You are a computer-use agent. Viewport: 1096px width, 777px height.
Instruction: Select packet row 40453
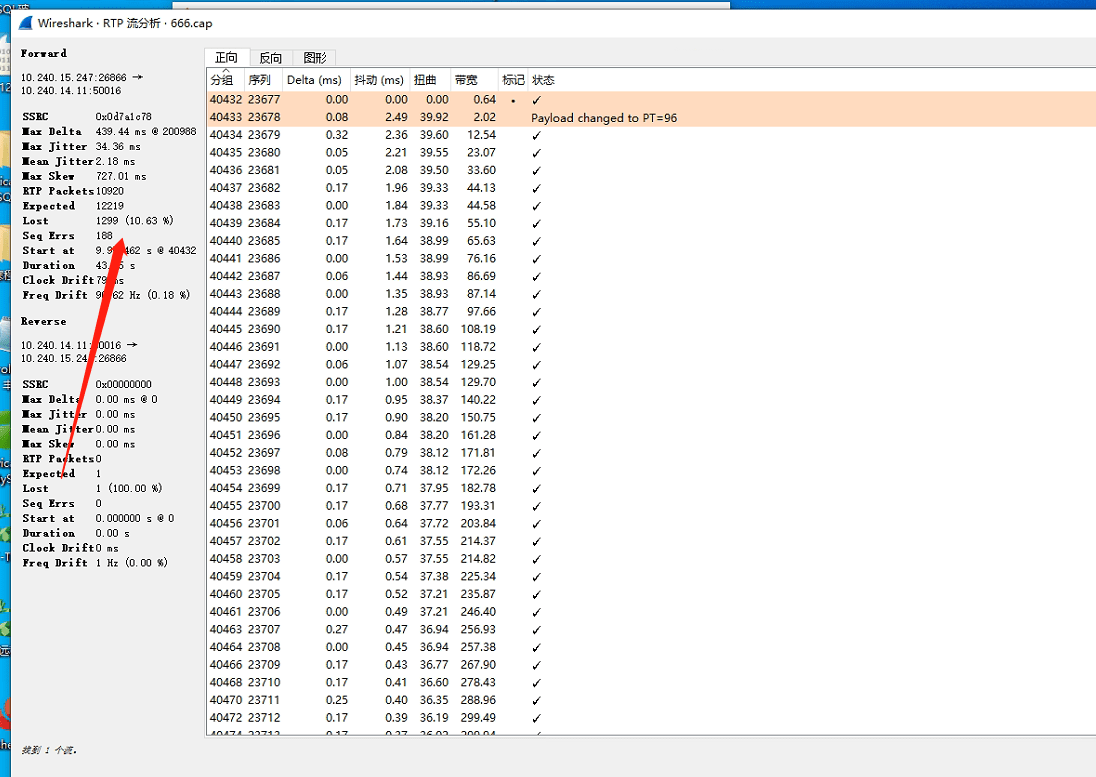click(x=651, y=470)
